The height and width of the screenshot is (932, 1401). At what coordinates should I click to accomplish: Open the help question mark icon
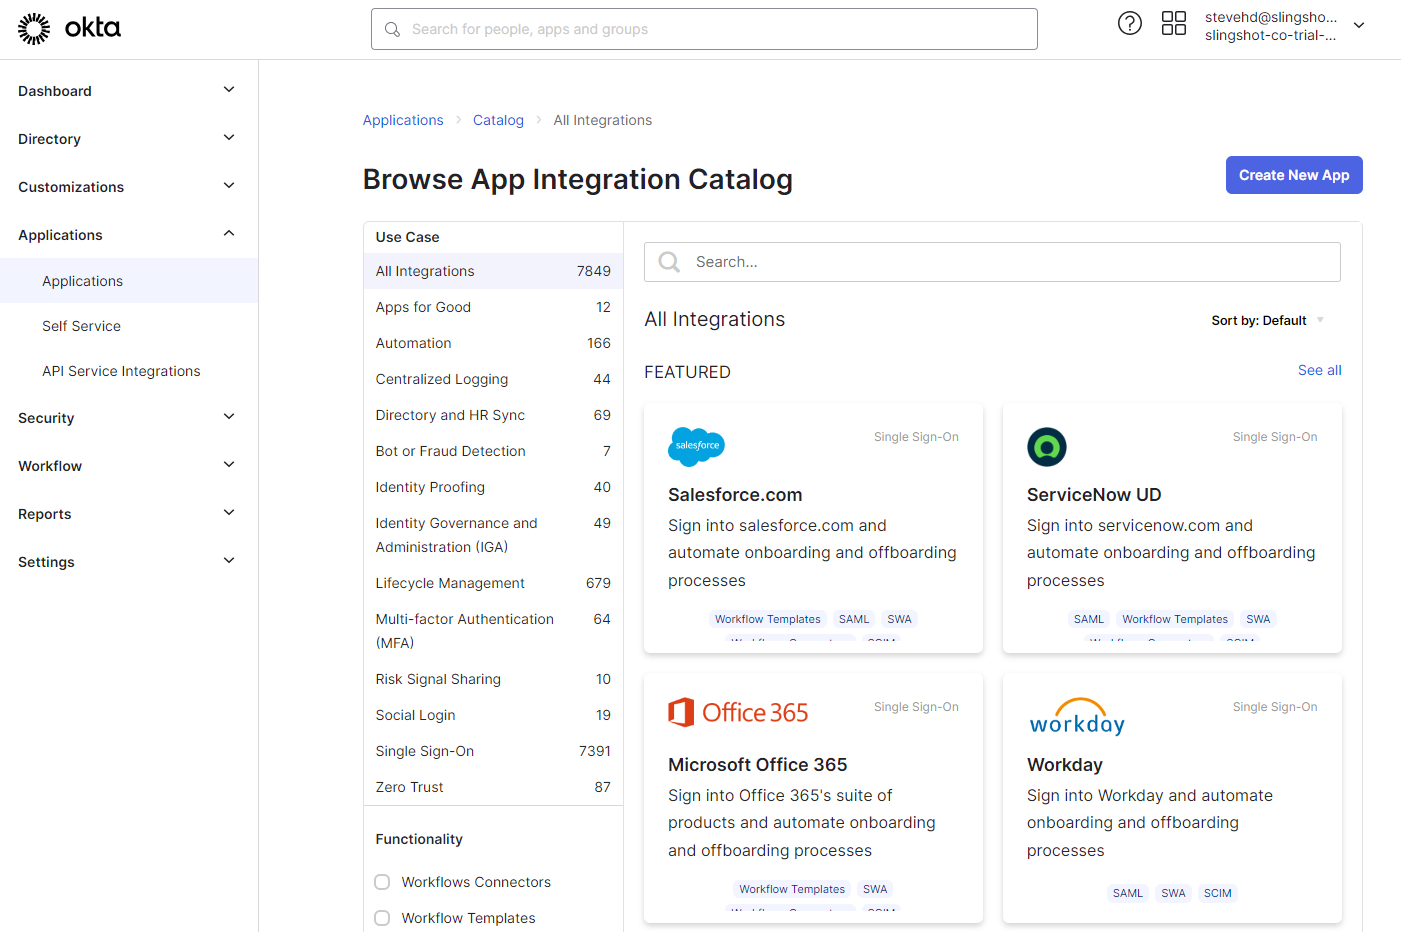point(1130,23)
